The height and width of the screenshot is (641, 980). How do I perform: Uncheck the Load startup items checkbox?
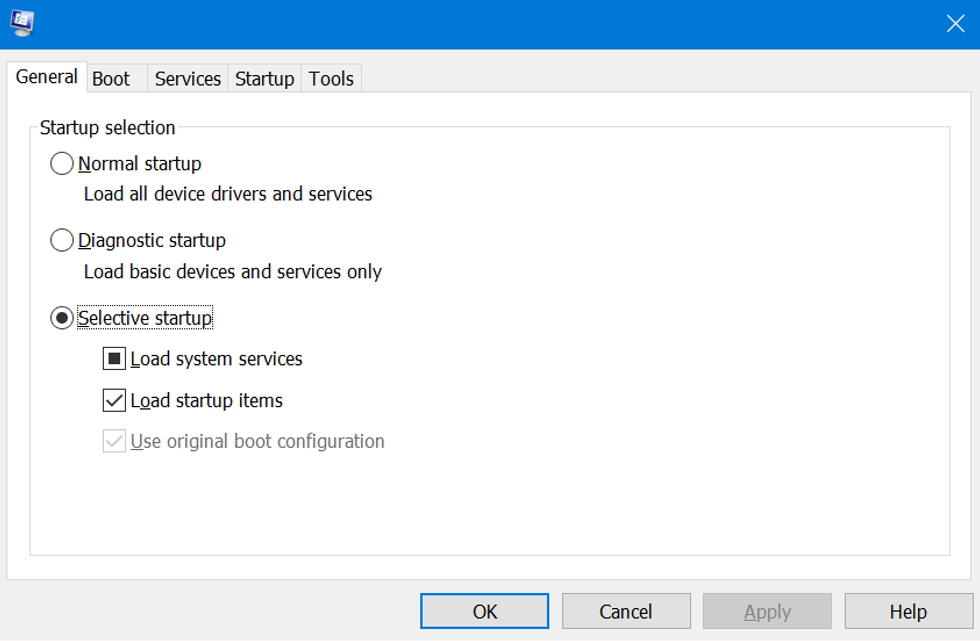(114, 401)
